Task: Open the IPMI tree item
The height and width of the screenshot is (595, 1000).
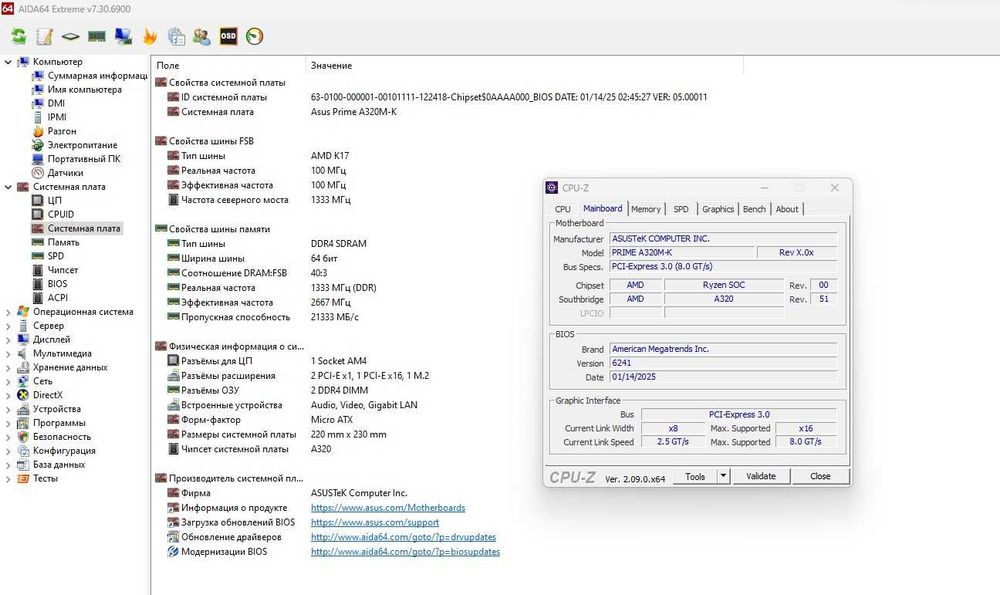Action: pyautogui.click(x=57, y=117)
